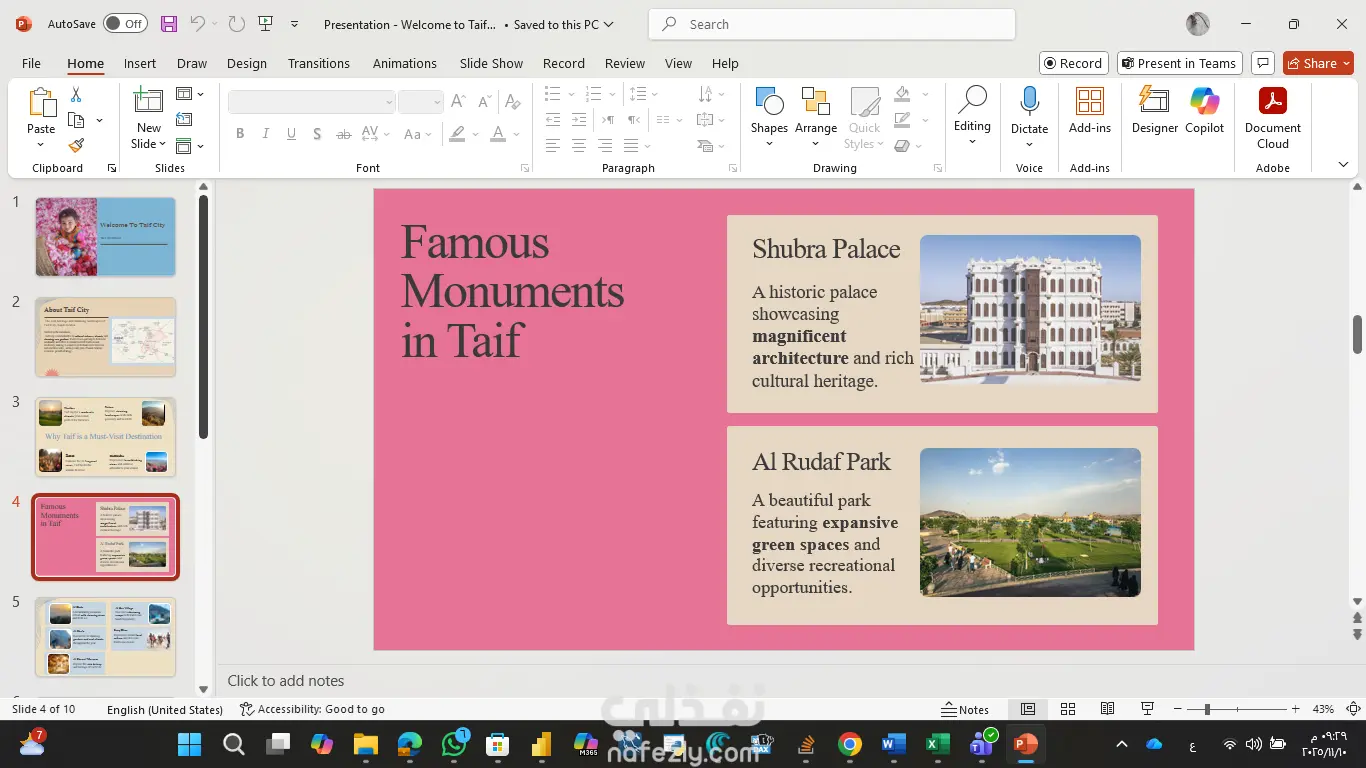Open the Arrange dropdown menu

tap(816, 143)
